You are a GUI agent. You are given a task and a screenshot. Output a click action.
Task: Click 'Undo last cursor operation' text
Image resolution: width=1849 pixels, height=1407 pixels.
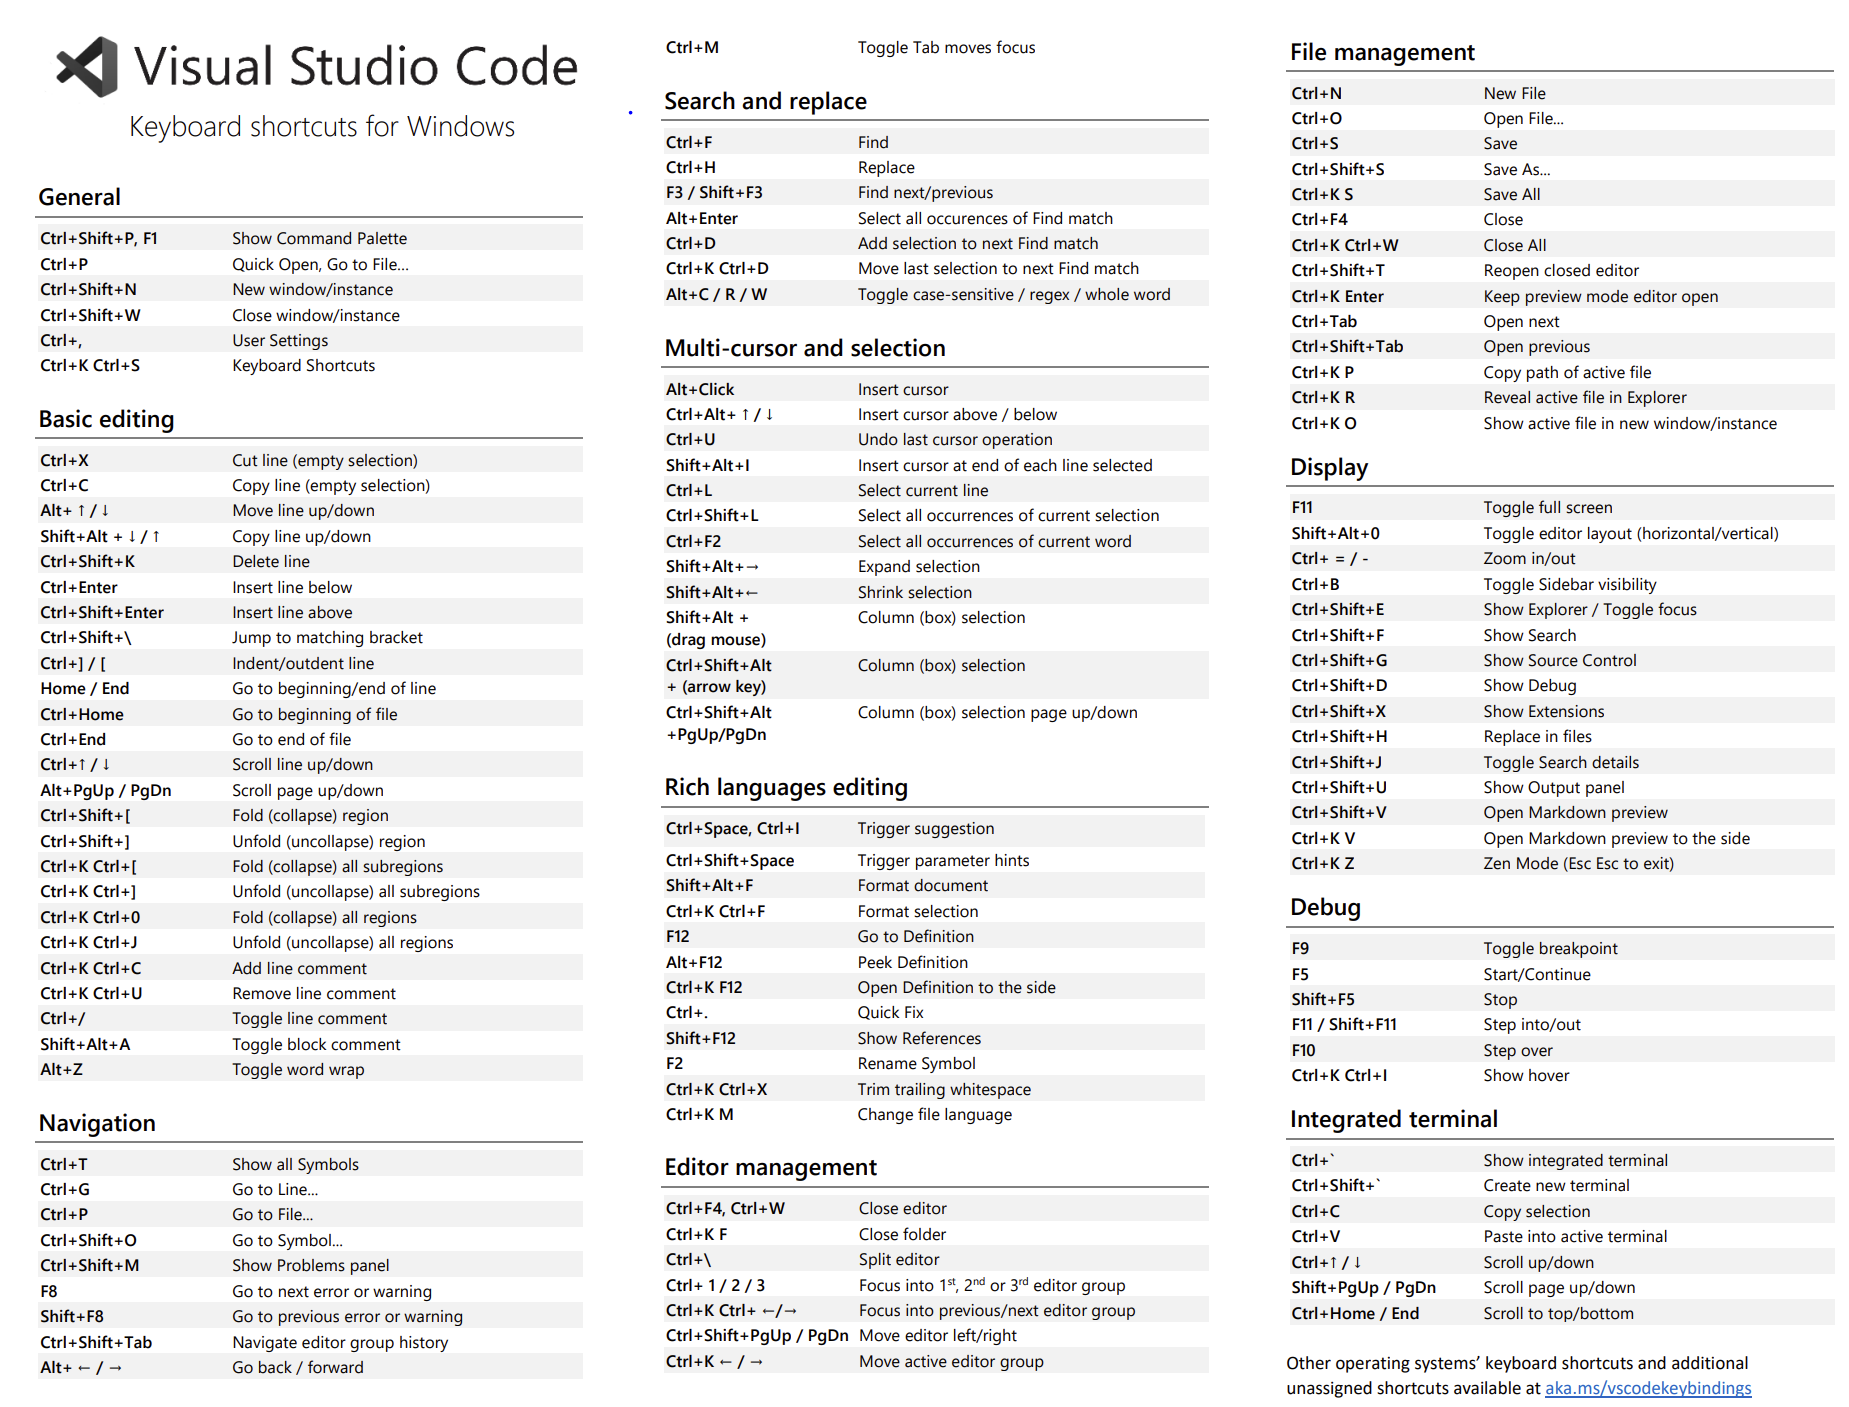click(955, 439)
